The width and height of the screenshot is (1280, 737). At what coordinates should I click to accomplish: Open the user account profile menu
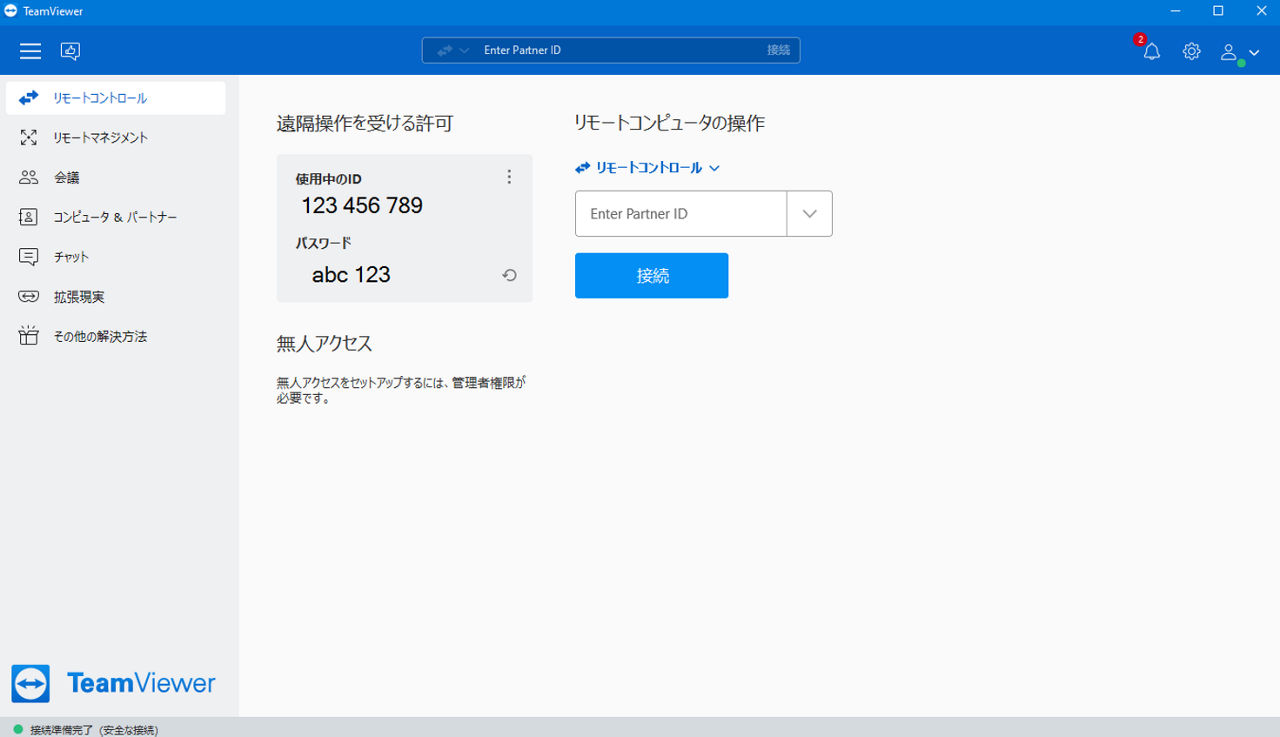[1239, 52]
